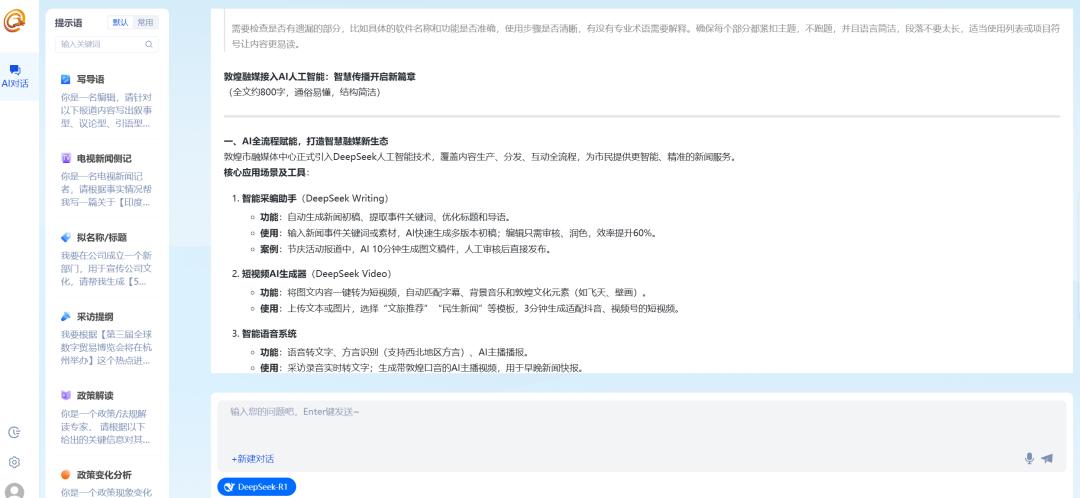This screenshot has height=498, width=1080.
Task: Click the 政策变化分析 prompt icon
Action: coord(65,475)
